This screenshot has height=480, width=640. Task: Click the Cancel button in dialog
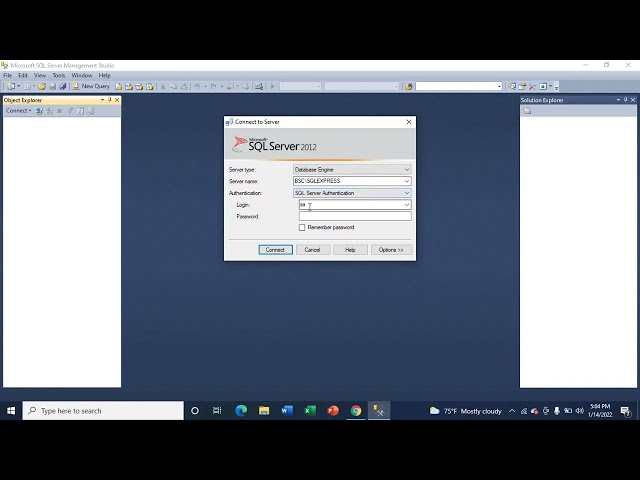click(312, 250)
